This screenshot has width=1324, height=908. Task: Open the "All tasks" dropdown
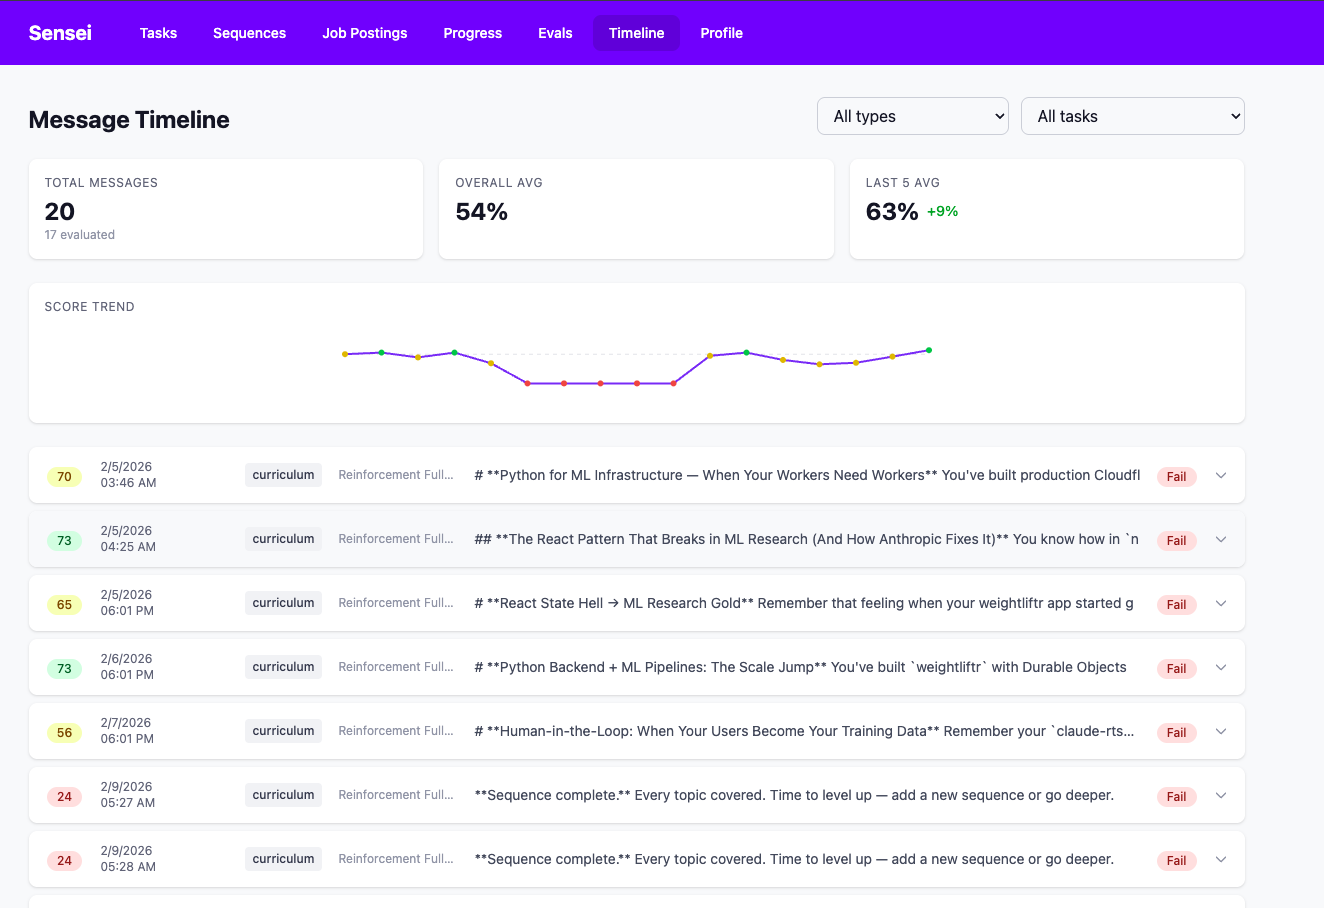[1131, 116]
